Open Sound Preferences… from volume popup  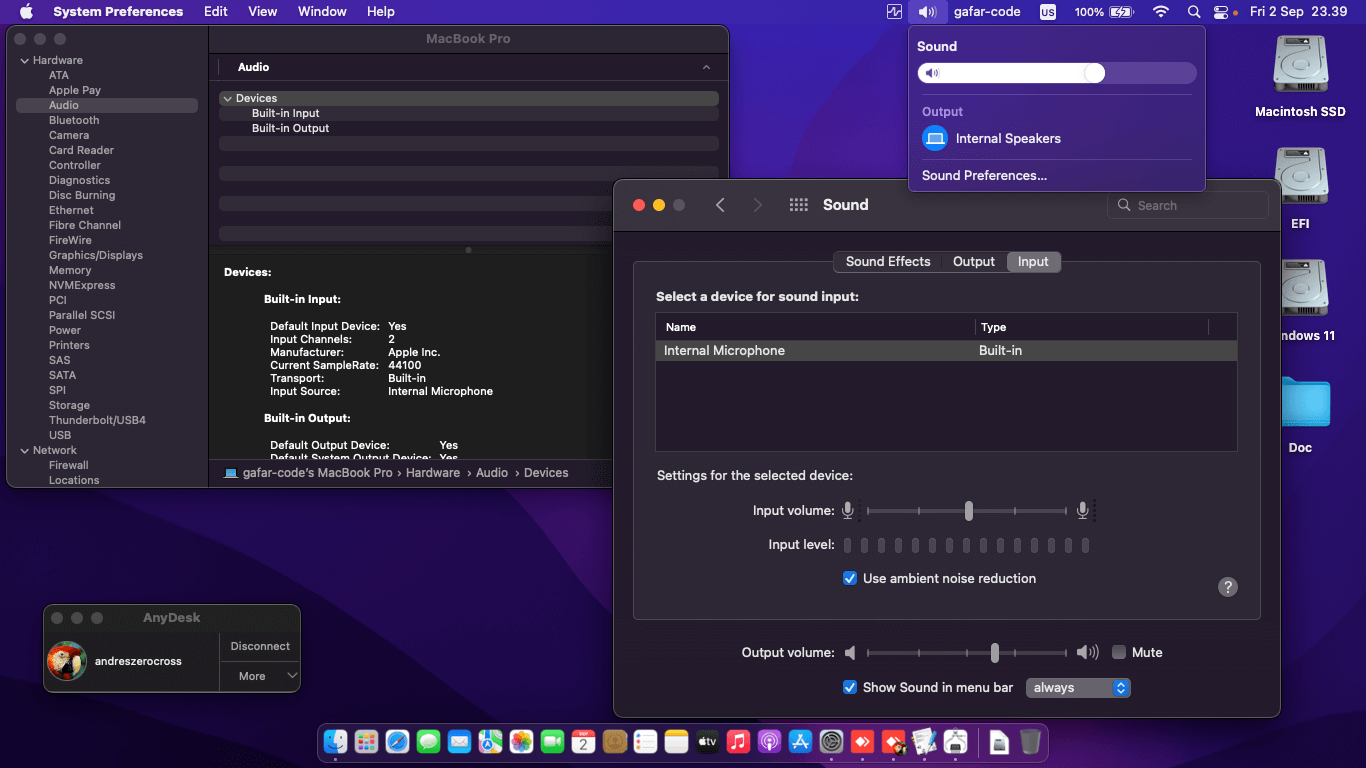pyautogui.click(x=984, y=175)
